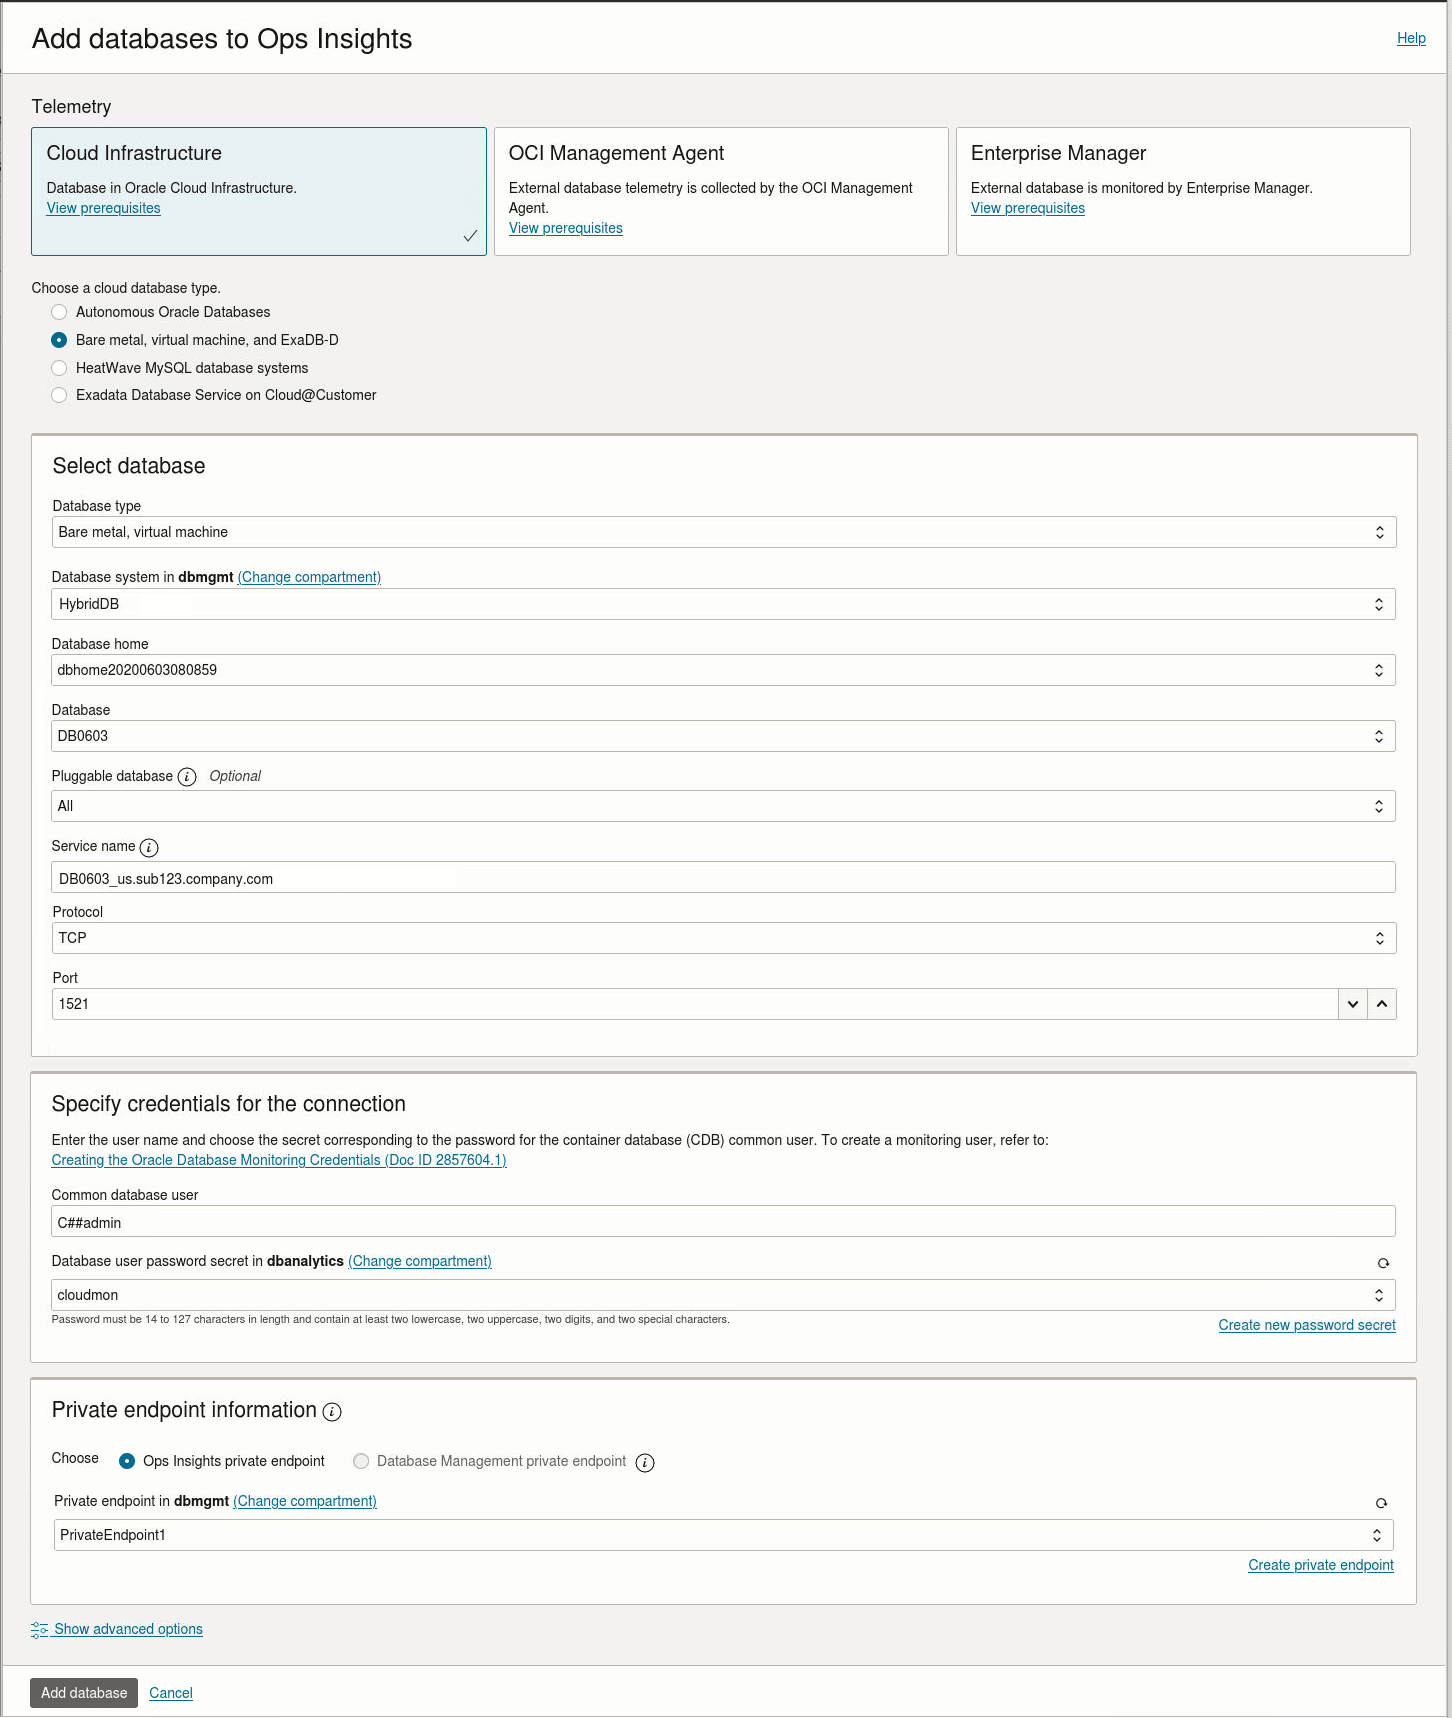
Task: Select Bare metal, virtual machine, and ExaDB-D radio
Action: pyautogui.click(x=59, y=340)
